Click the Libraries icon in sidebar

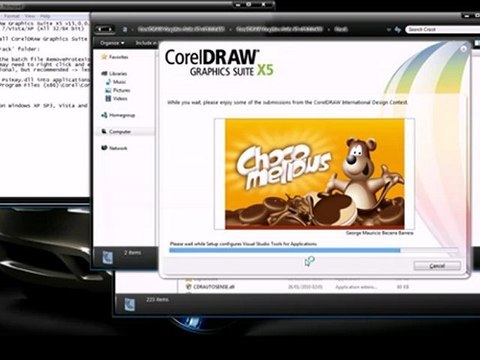[104, 73]
